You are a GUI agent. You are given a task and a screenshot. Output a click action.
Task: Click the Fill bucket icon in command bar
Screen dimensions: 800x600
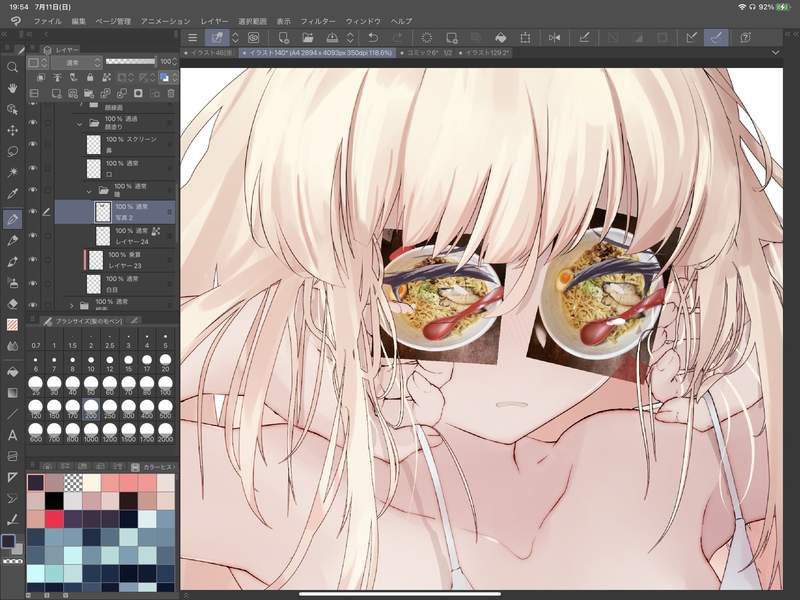coord(501,38)
